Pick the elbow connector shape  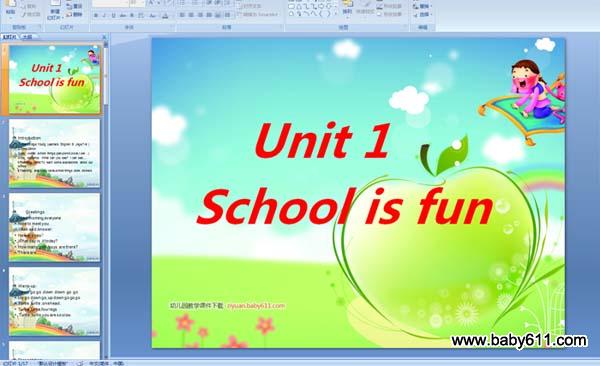click(306, 6)
